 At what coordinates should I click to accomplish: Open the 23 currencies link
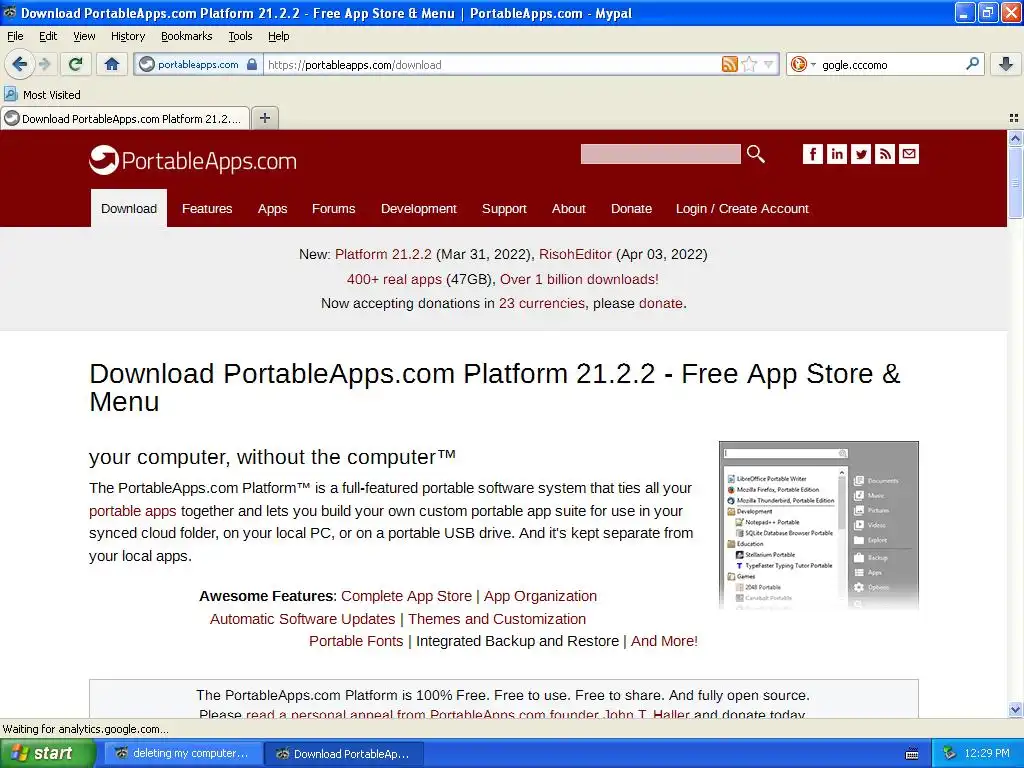pyautogui.click(x=542, y=303)
